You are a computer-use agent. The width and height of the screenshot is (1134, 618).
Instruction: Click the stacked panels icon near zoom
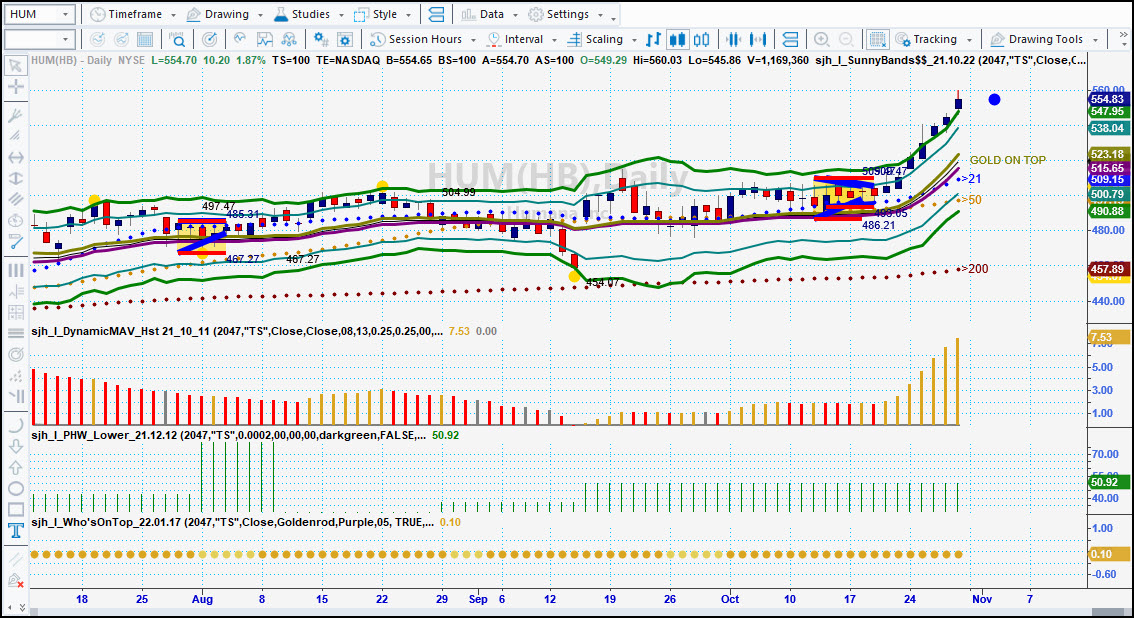[790, 39]
